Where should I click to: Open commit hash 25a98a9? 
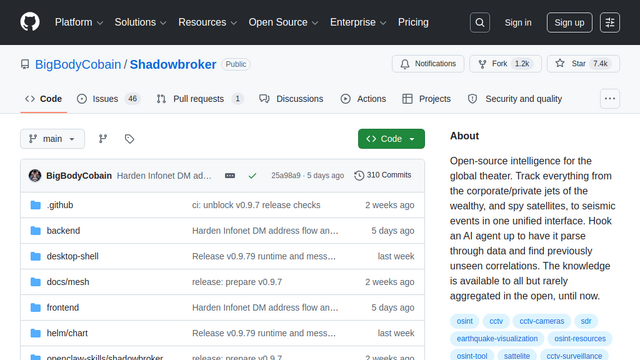[286, 176]
